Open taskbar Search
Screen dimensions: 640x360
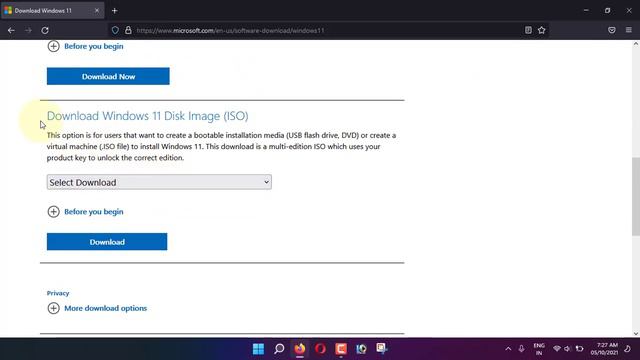point(279,349)
